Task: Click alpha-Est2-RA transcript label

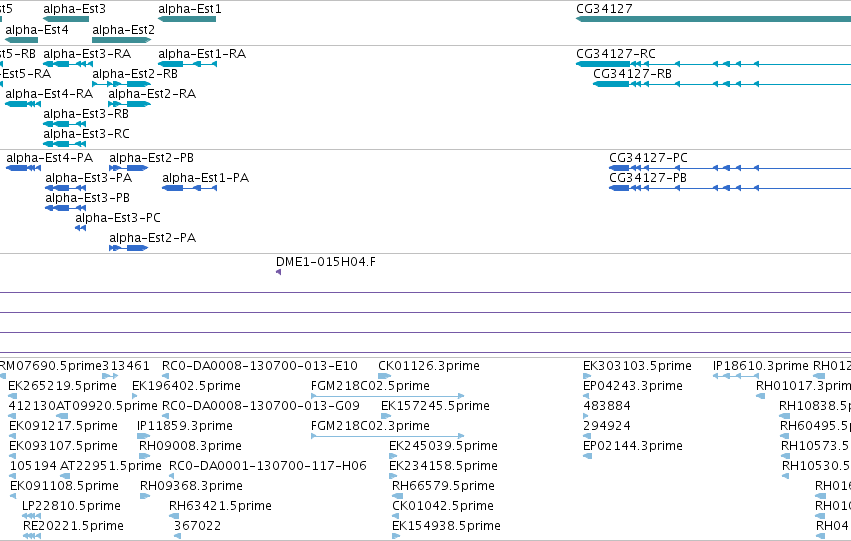Action: (152, 94)
